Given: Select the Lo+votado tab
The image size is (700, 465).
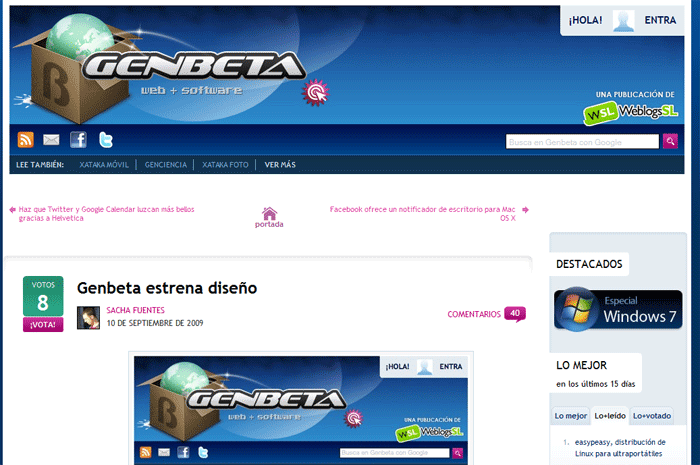Looking at the screenshot, I should (652, 416).
